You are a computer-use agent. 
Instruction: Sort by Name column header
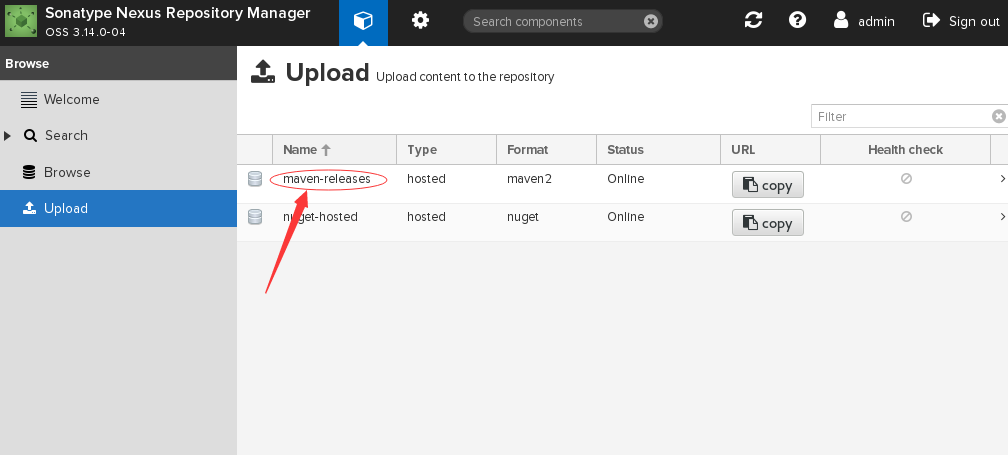(x=334, y=150)
